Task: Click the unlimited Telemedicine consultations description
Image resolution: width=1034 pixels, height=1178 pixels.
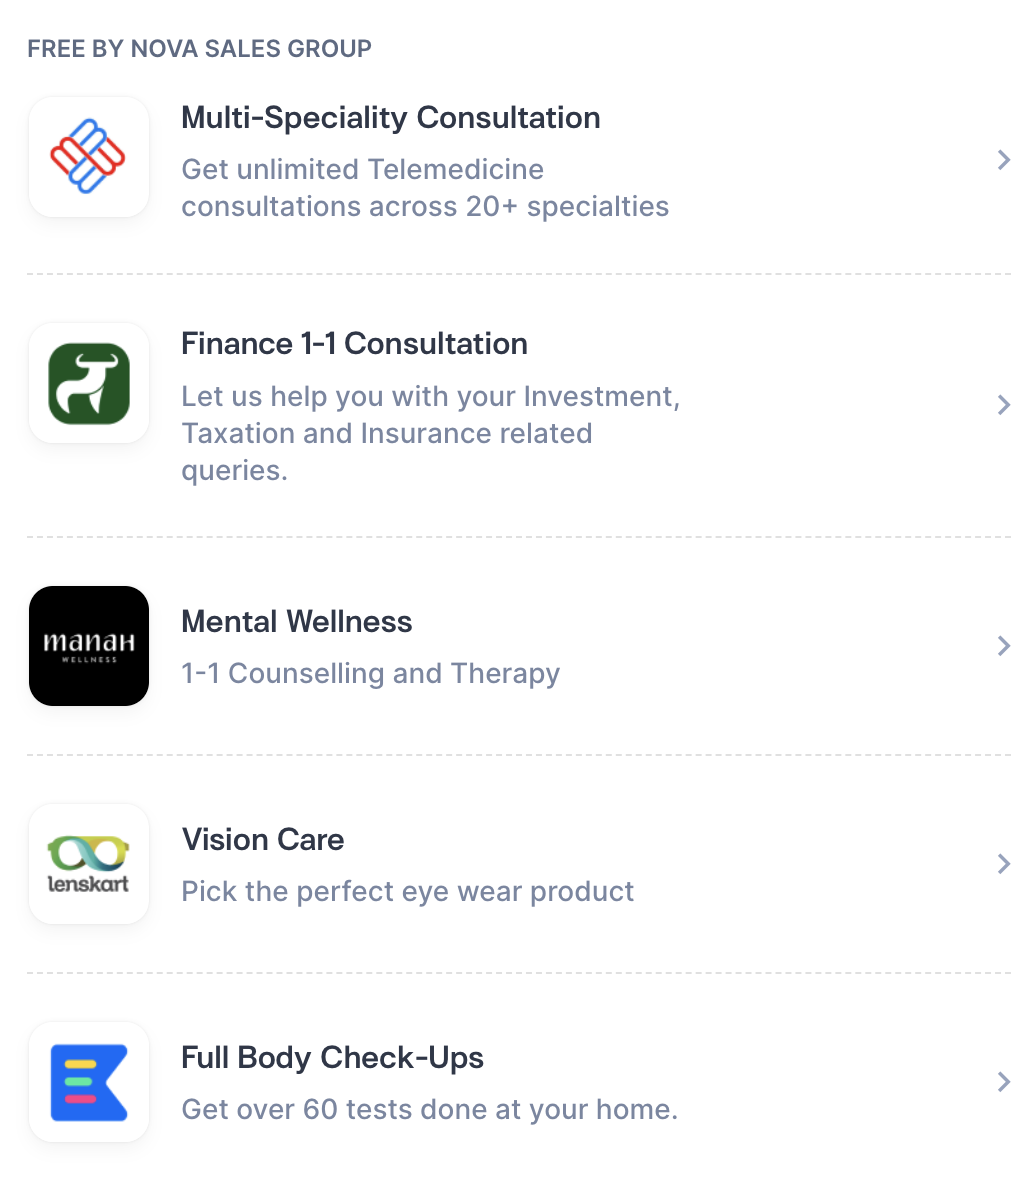Action: [x=425, y=188]
